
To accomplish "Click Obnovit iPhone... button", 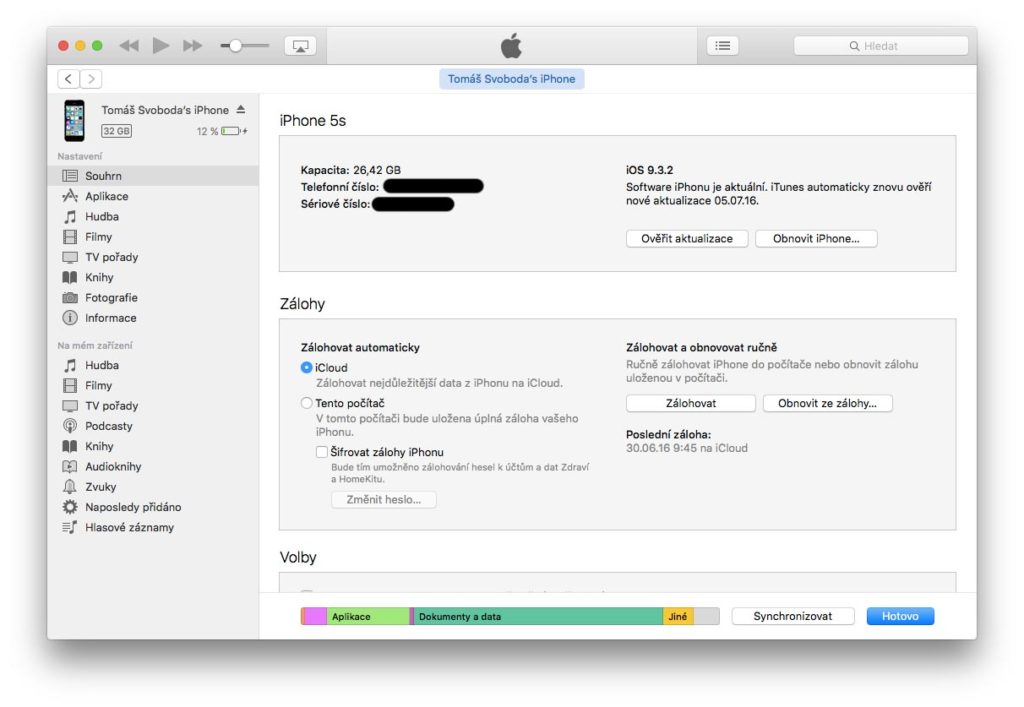I will click(x=816, y=238).
